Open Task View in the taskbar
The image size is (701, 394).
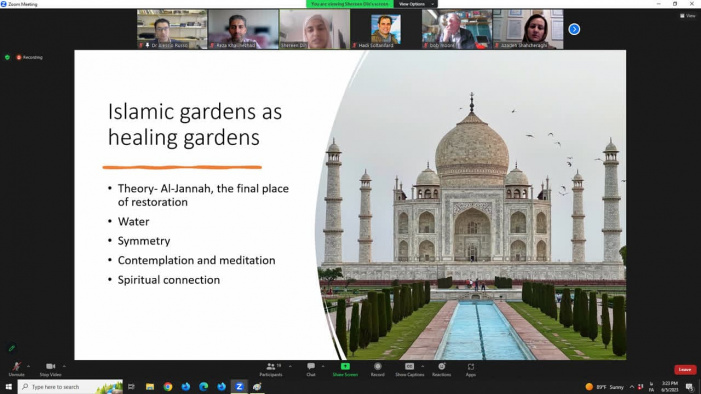coord(131,386)
